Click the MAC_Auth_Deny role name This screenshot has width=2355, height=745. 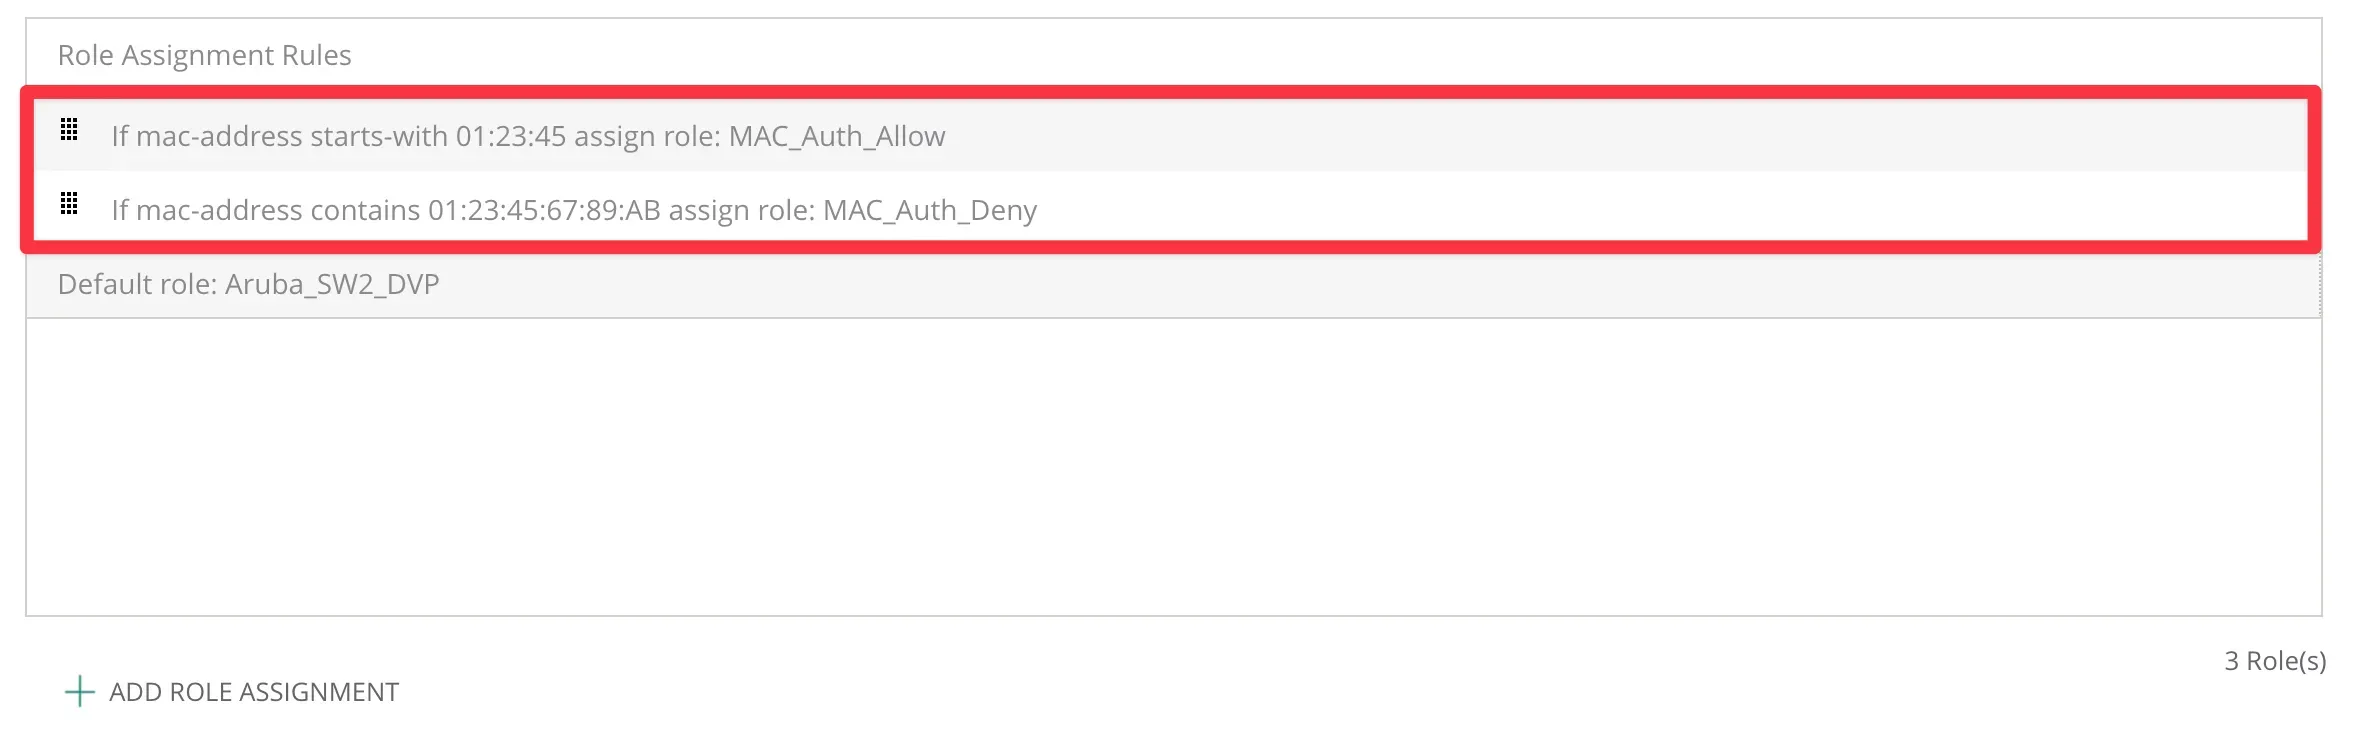pos(930,210)
